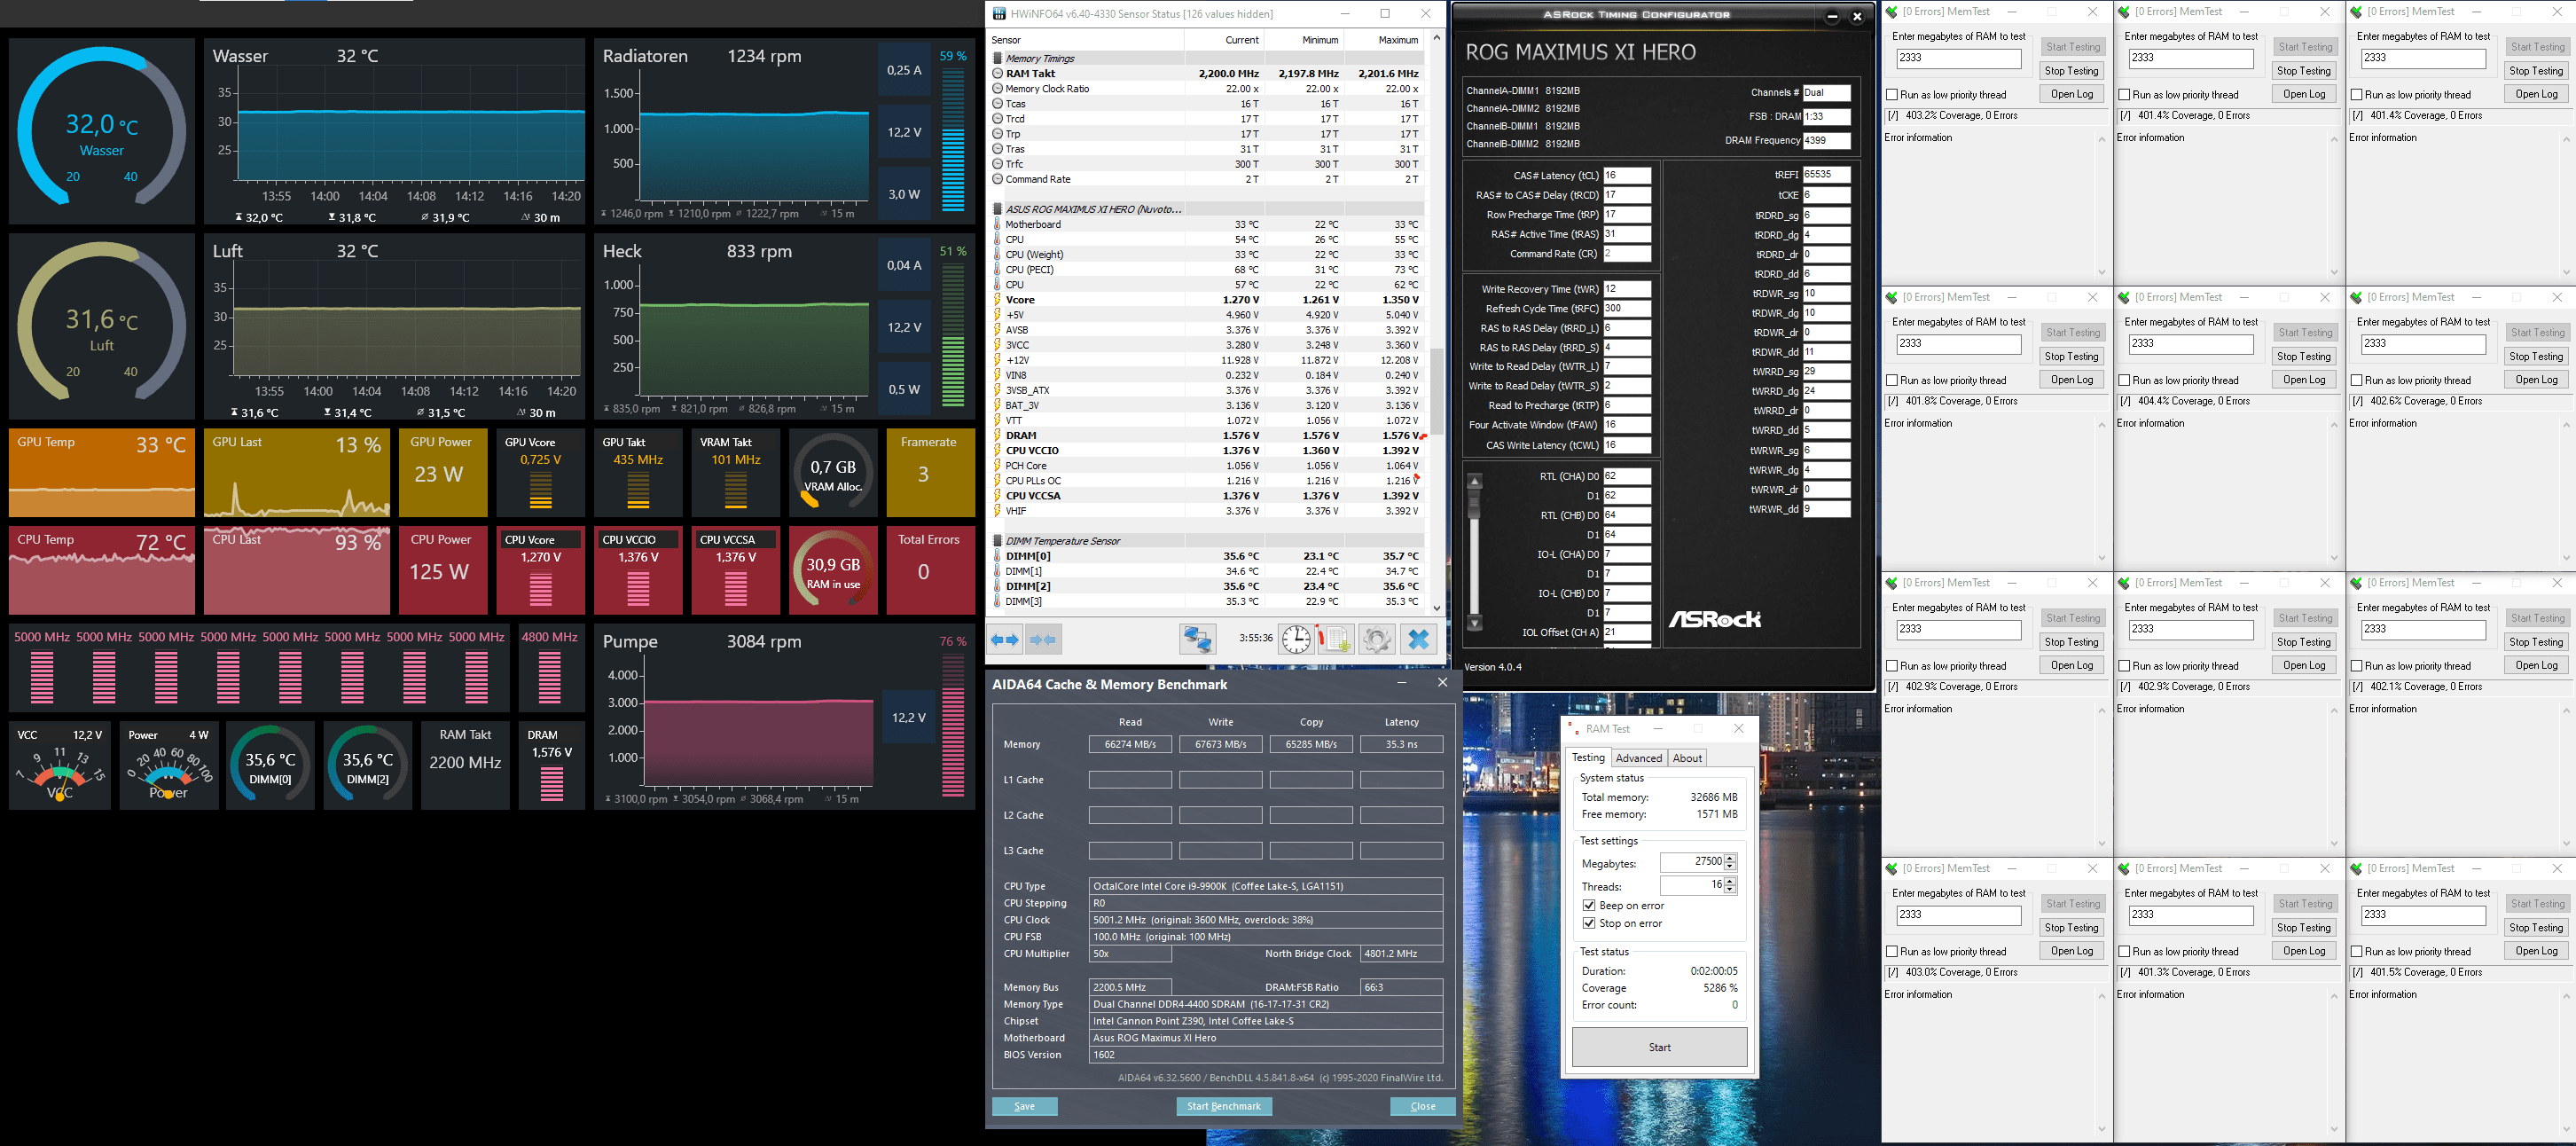This screenshot has width=2576, height=1146.
Task: Toggle low priority thread in 403.2% coverage MemTest
Action: pyautogui.click(x=1891, y=95)
